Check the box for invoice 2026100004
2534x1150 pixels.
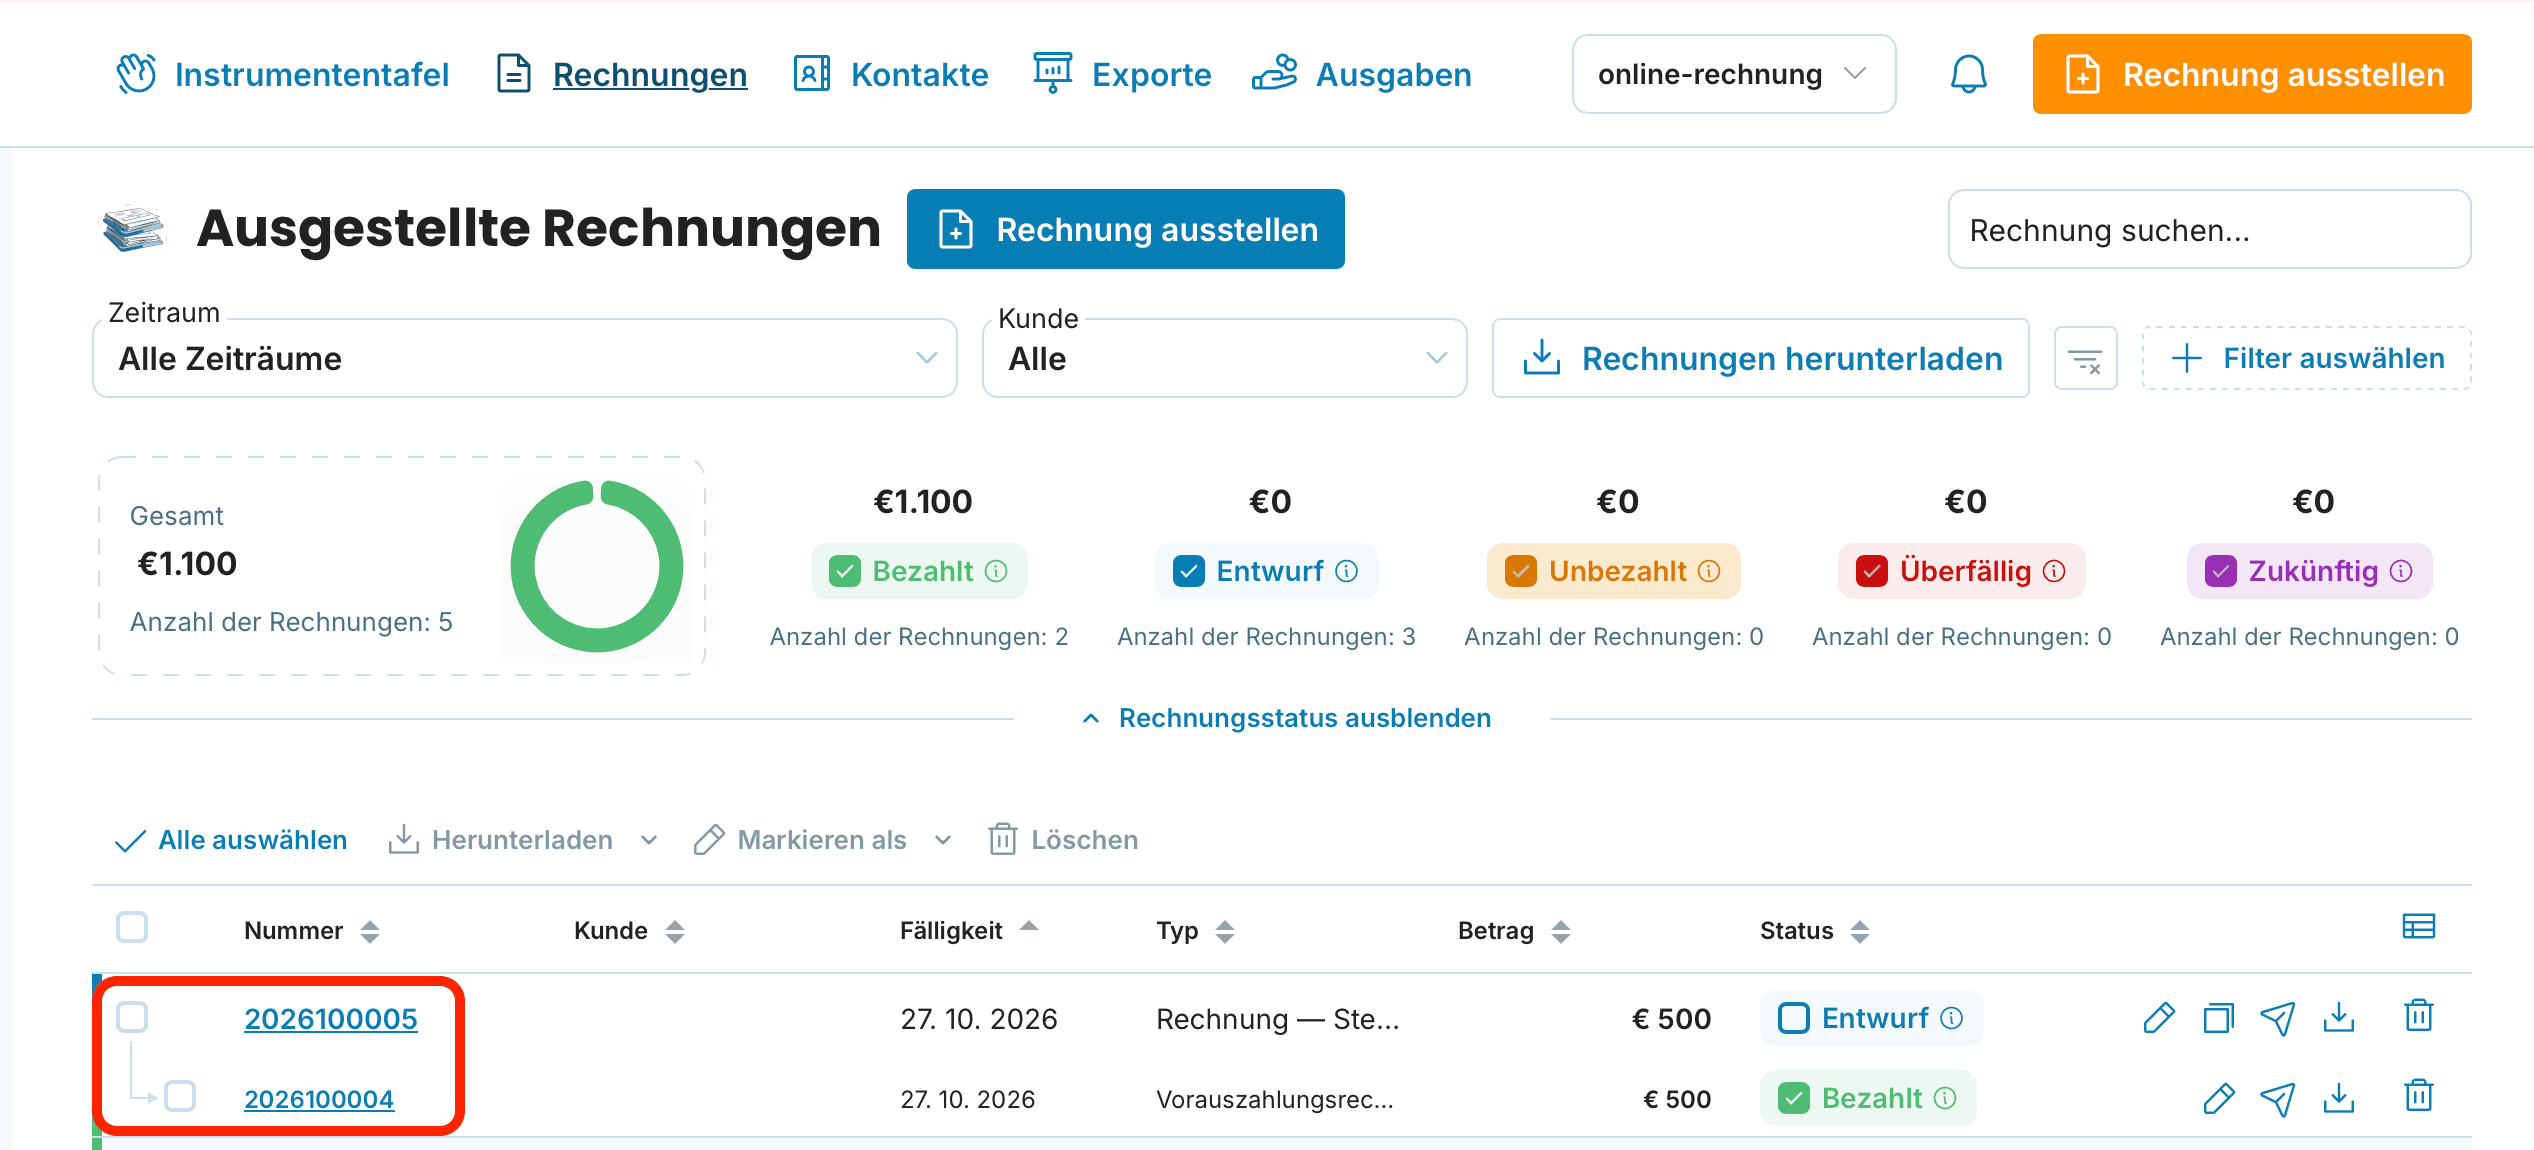(180, 1096)
